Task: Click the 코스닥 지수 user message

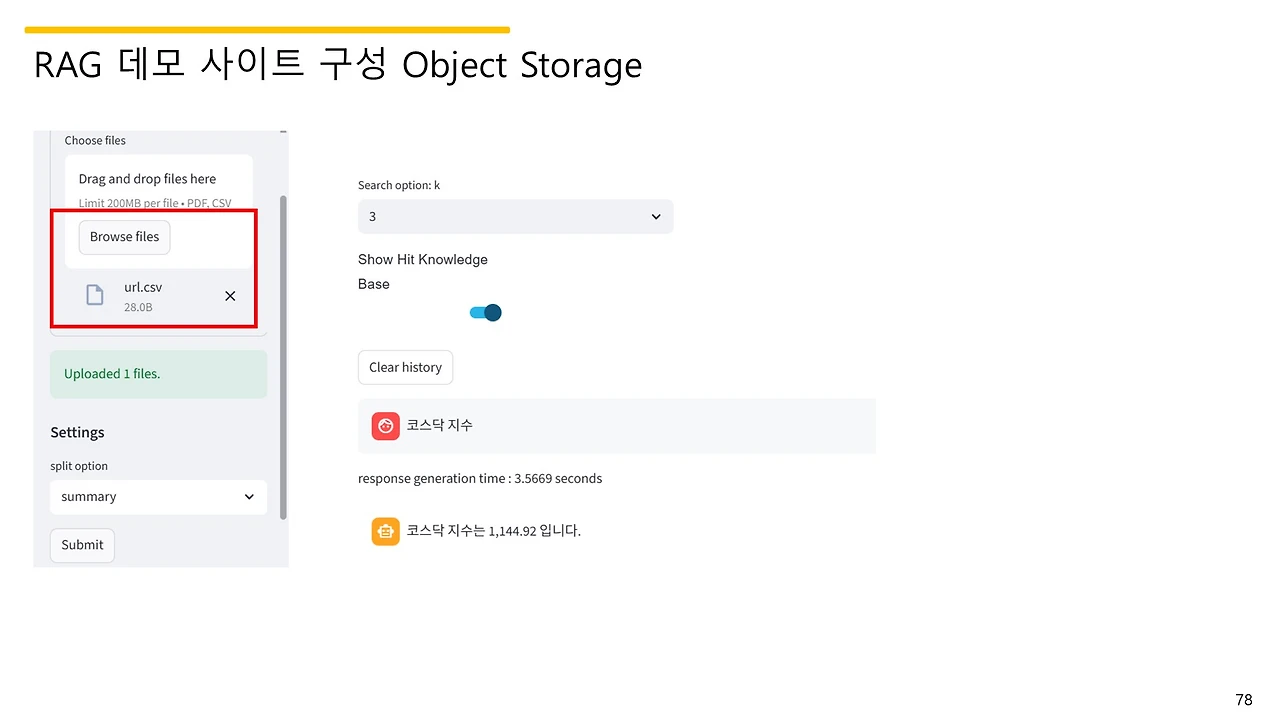Action: pos(439,426)
